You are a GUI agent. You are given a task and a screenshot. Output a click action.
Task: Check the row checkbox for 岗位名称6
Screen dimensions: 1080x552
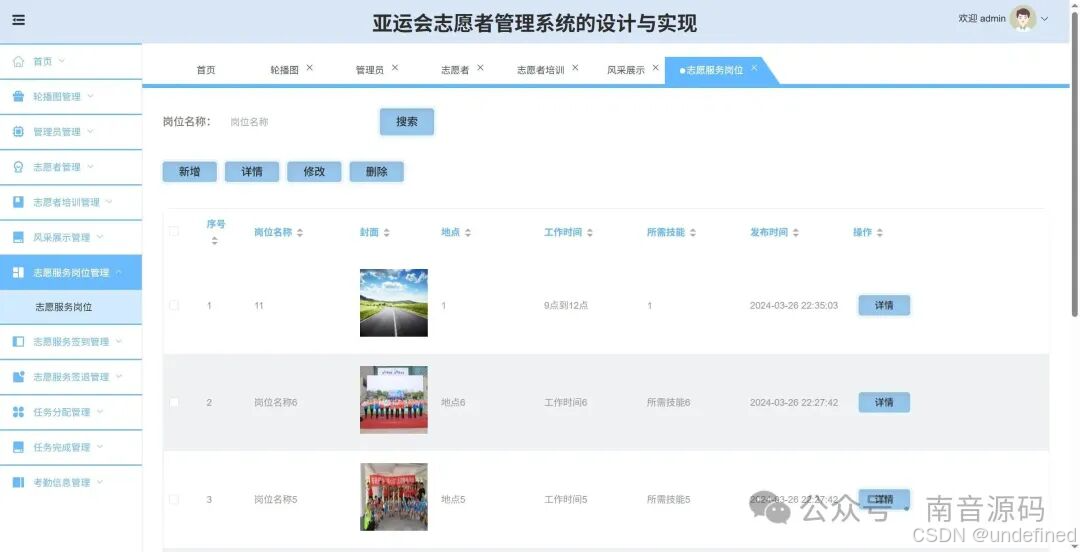point(174,402)
